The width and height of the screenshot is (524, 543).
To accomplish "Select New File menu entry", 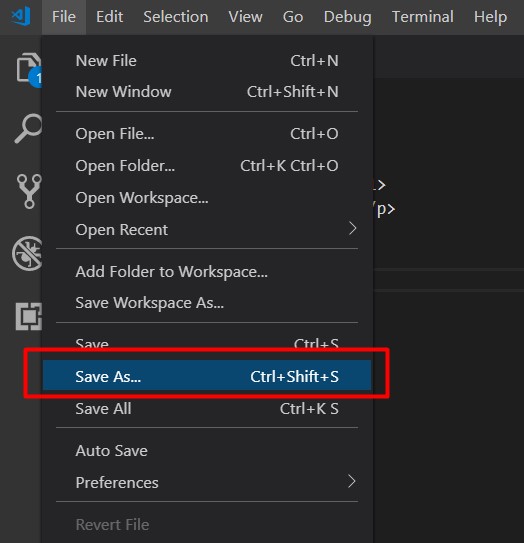I will pos(207,61).
